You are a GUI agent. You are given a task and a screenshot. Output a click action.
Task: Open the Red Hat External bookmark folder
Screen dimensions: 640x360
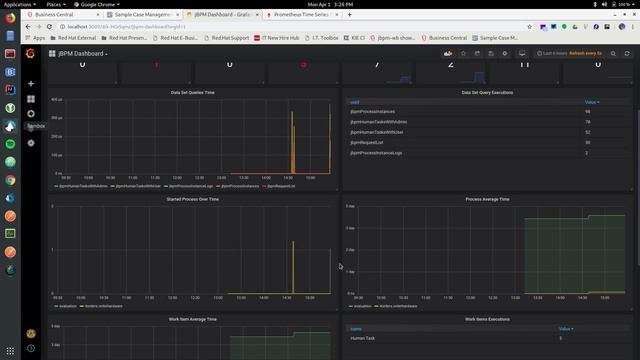click(73, 38)
